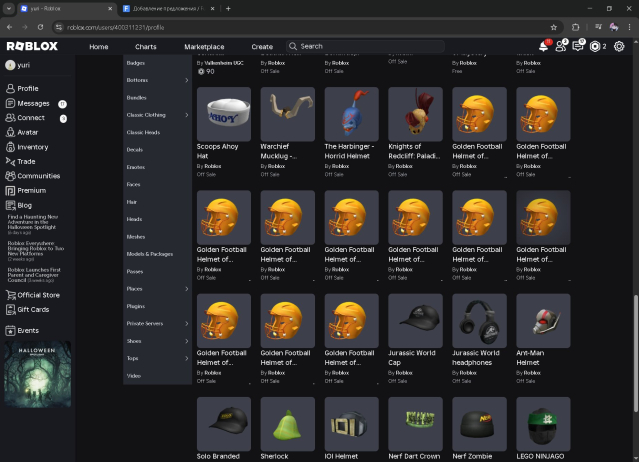Open Inventory from the sidebar

[32, 147]
